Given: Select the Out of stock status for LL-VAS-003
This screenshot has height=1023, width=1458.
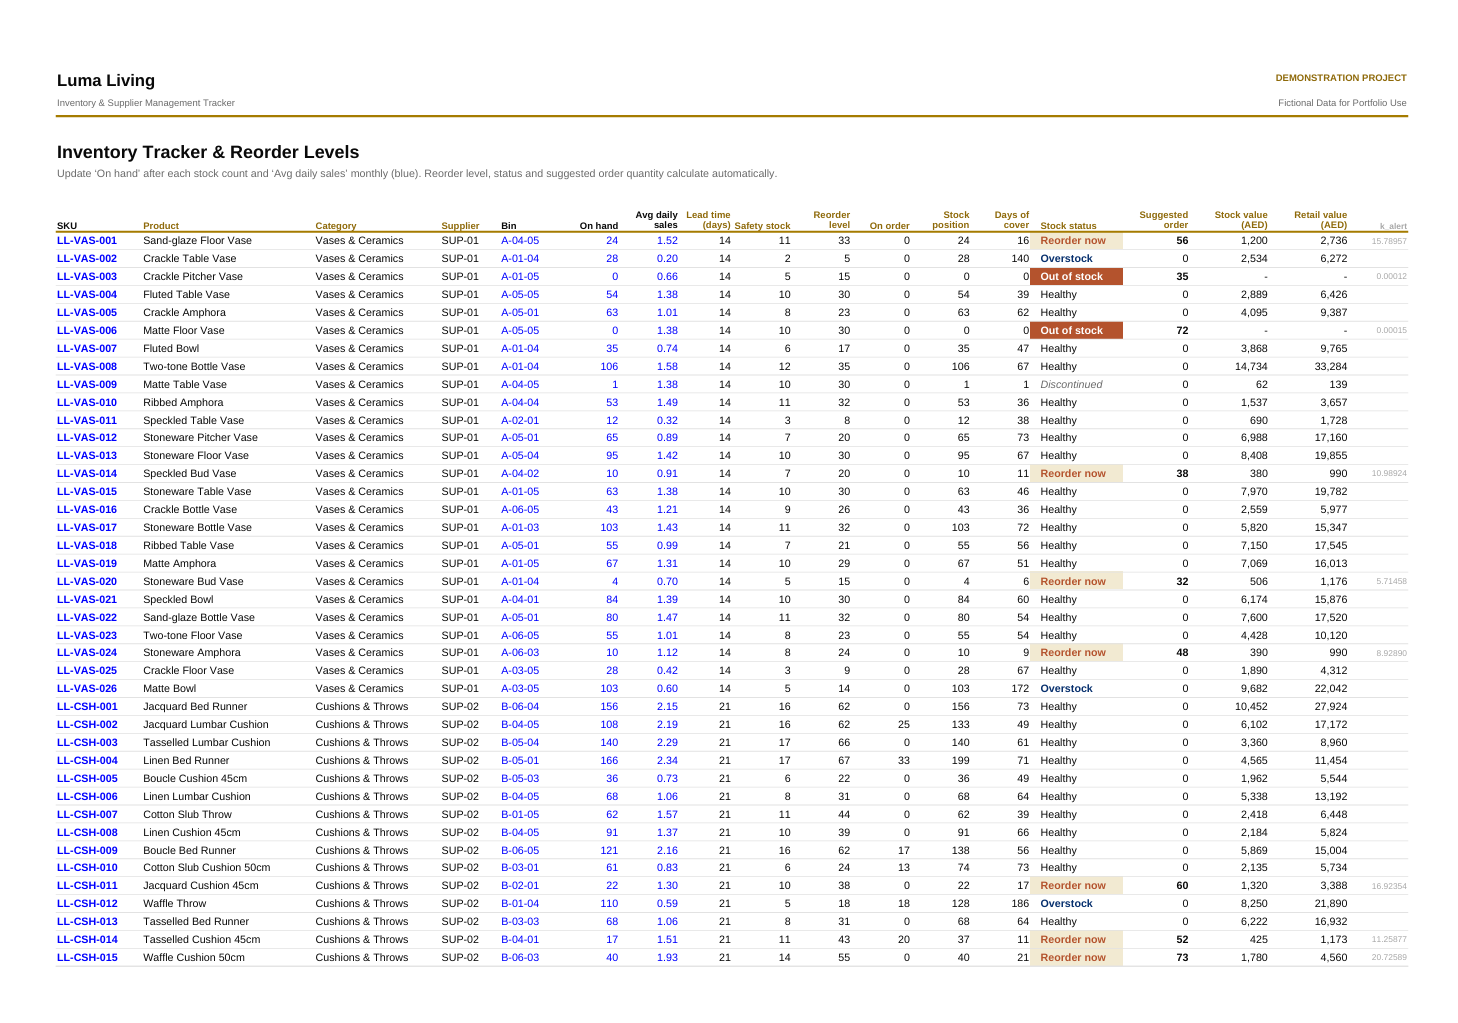Looking at the screenshot, I should pos(1078,277).
